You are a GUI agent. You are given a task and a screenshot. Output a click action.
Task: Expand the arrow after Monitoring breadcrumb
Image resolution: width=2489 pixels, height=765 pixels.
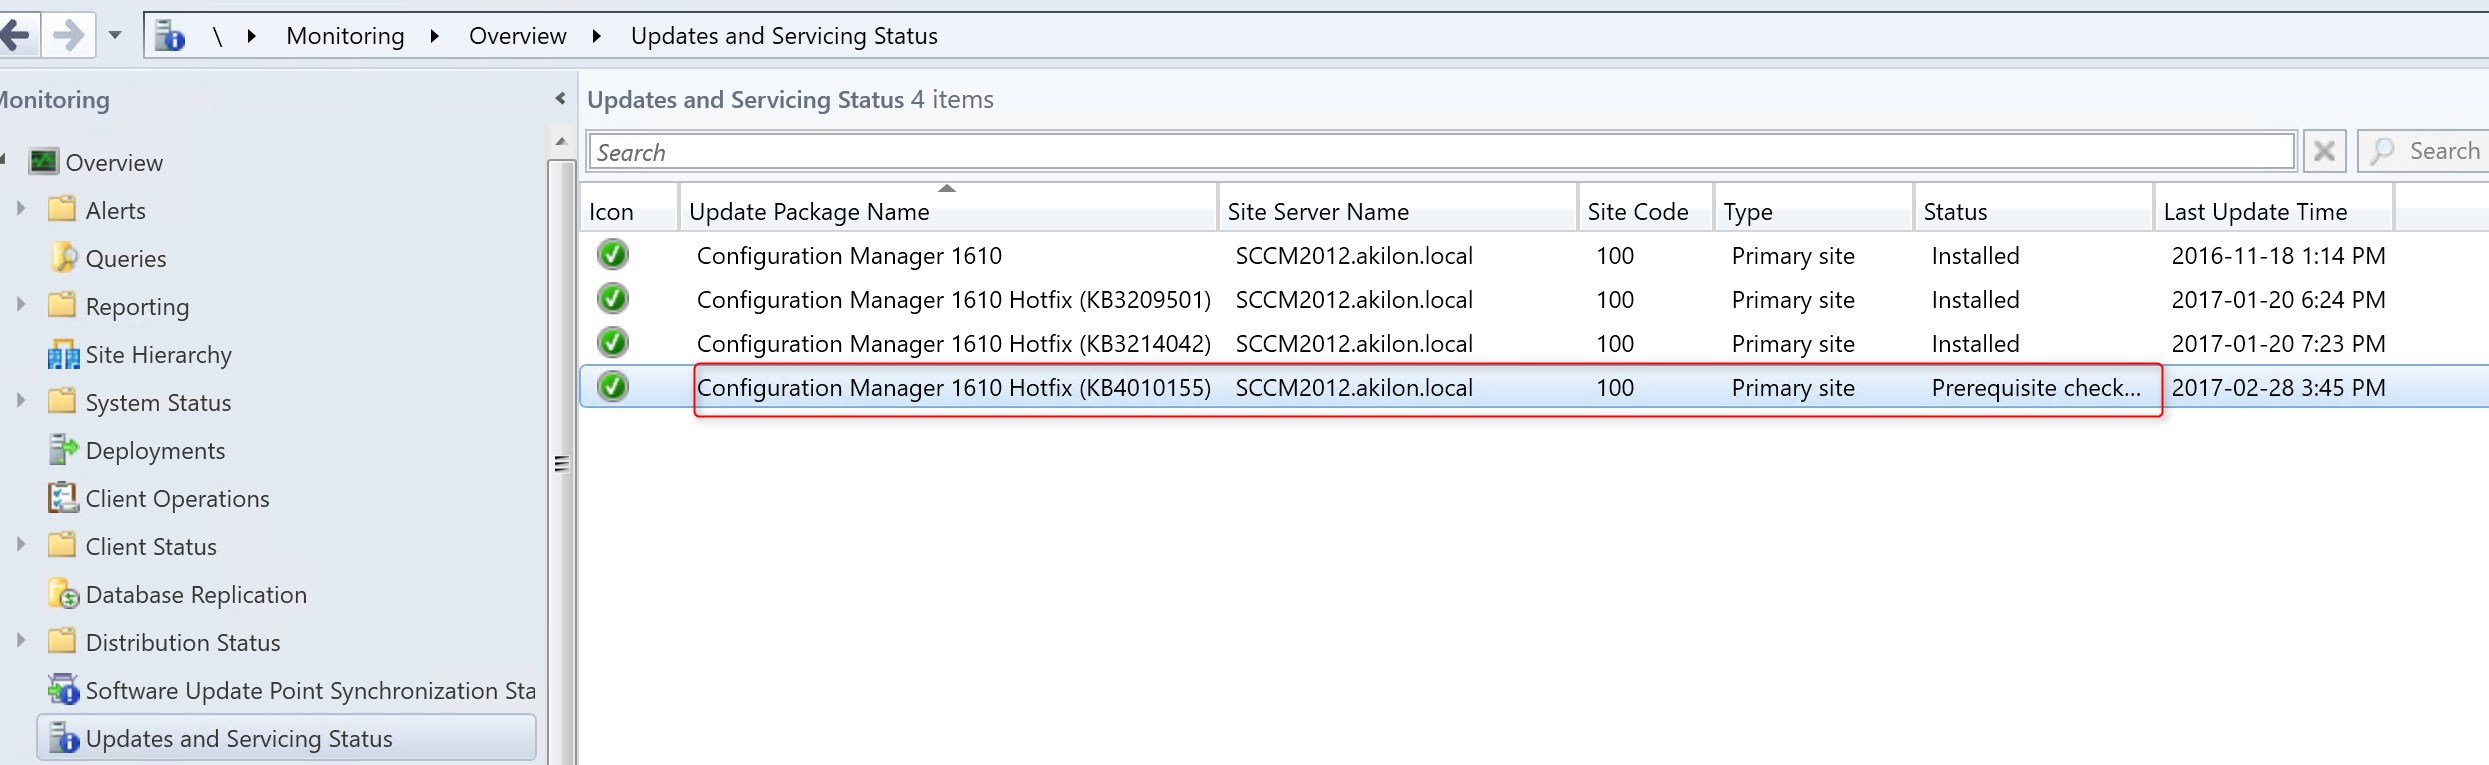(435, 36)
